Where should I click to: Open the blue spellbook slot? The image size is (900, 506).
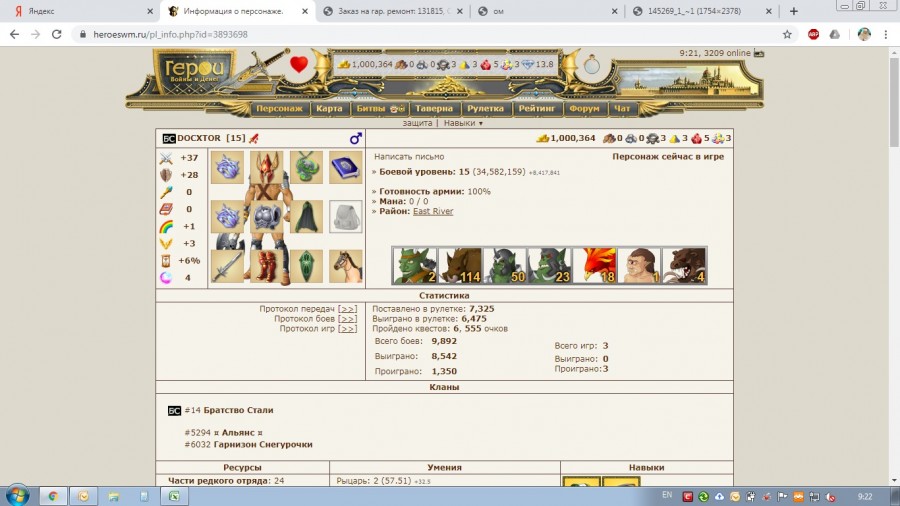click(x=346, y=168)
